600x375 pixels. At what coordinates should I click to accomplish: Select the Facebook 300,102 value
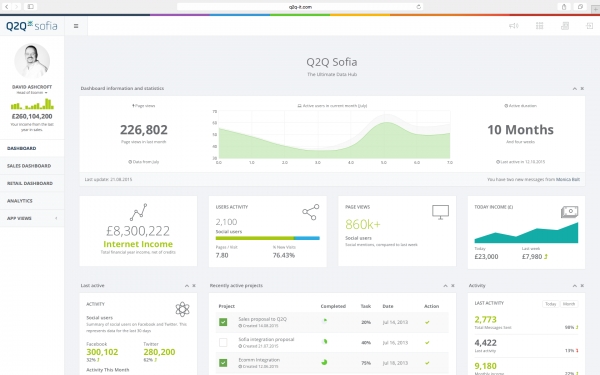tap(102, 352)
